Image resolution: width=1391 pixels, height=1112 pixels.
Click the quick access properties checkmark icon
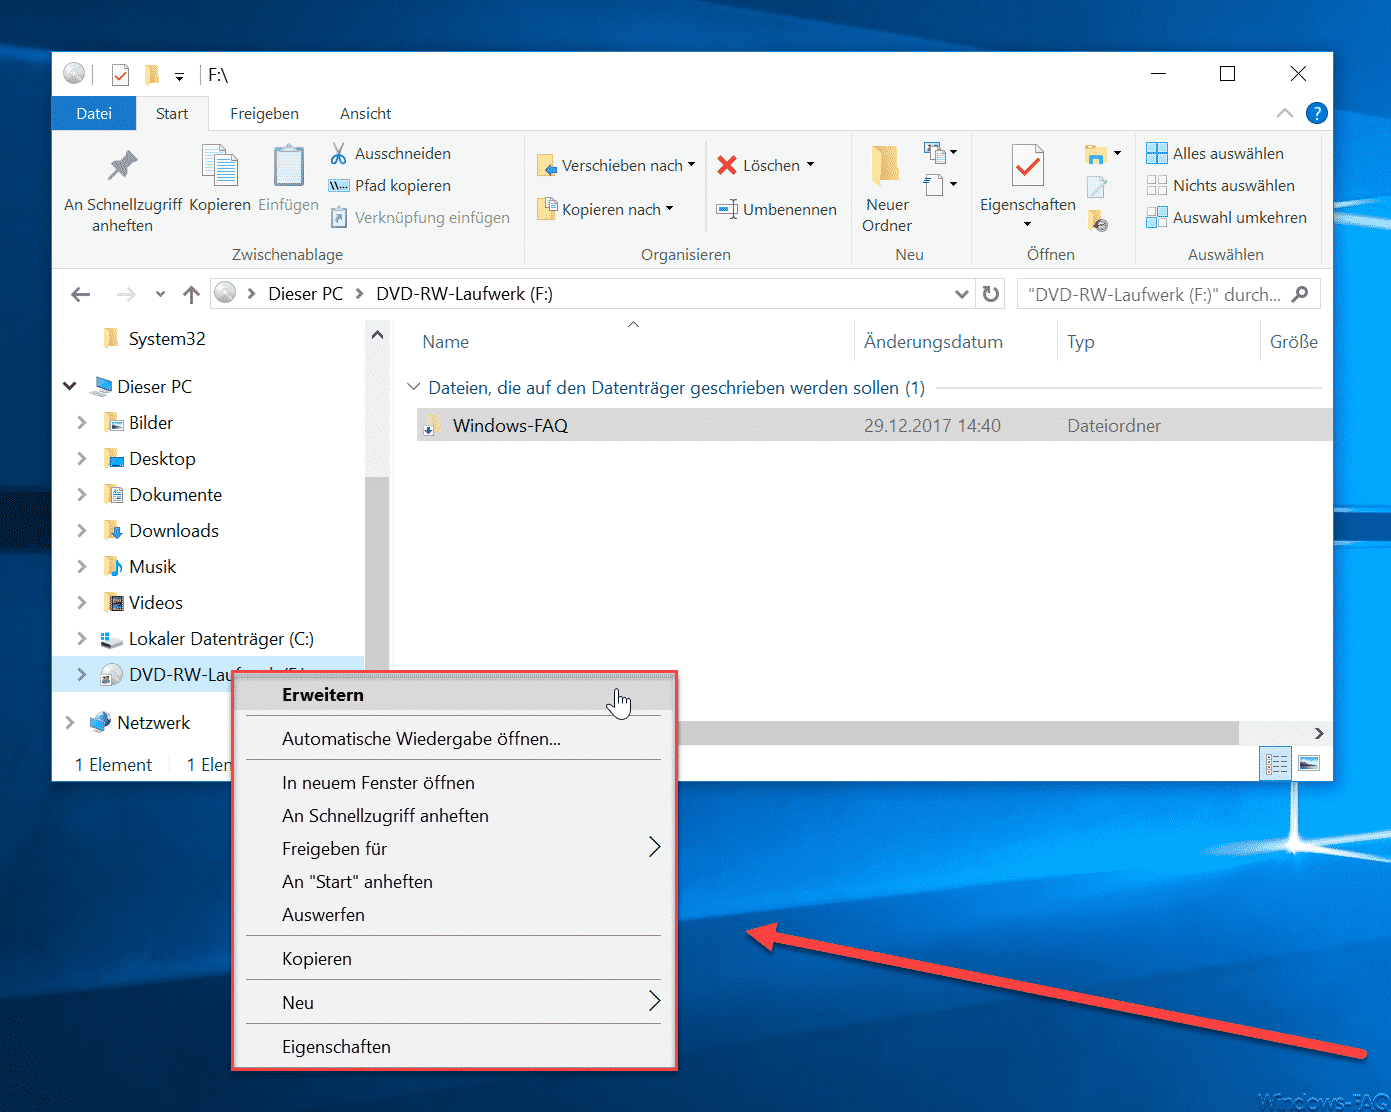pos(120,74)
